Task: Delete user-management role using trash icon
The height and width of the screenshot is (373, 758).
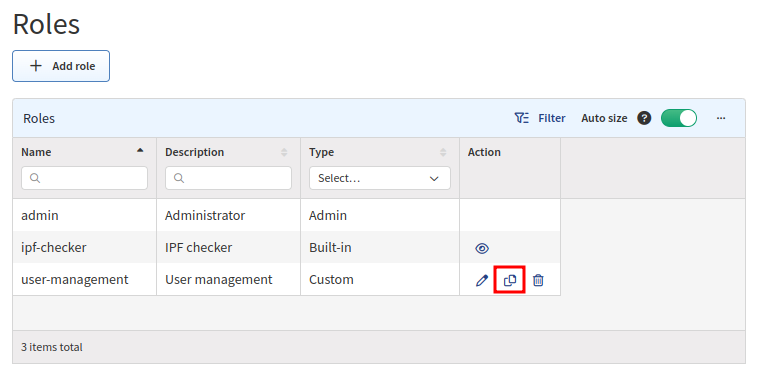Action: 538,280
